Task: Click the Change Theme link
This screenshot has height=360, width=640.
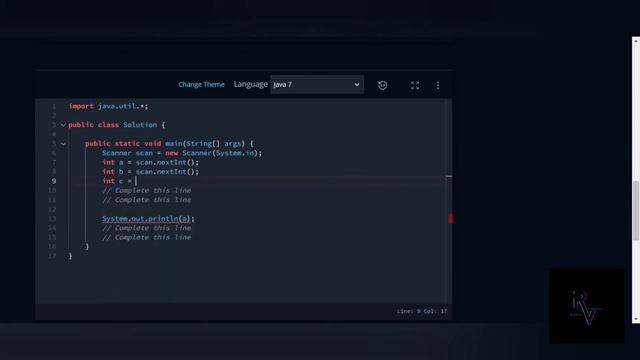Action: coord(201,84)
